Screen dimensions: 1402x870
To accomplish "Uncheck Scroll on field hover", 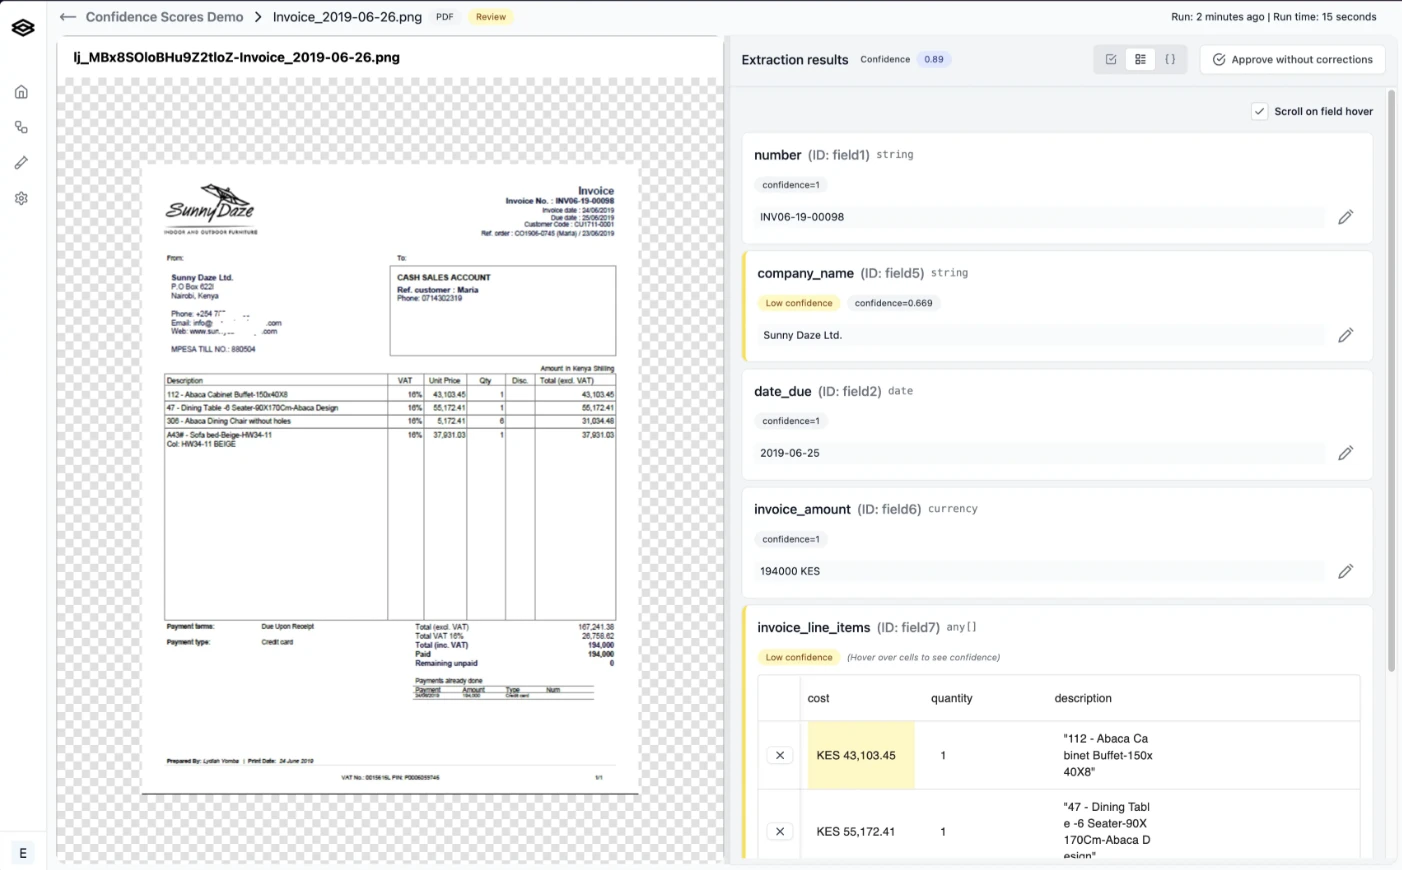I will point(1260,111).
